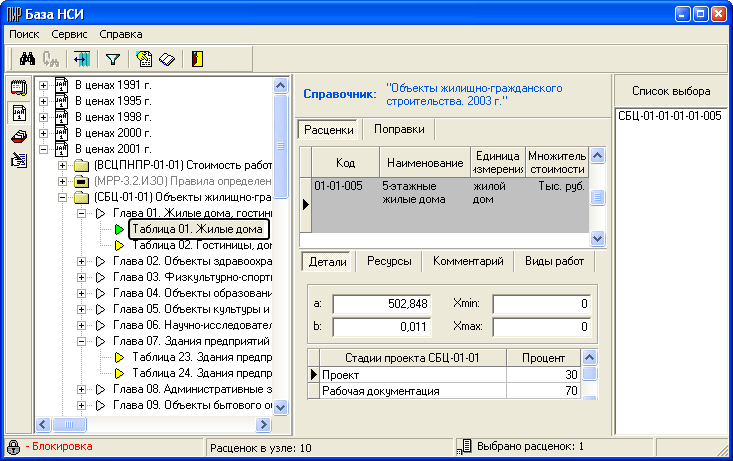Select 'Таблица 02. Гостиницы' tree item

[x=200, y=245]
